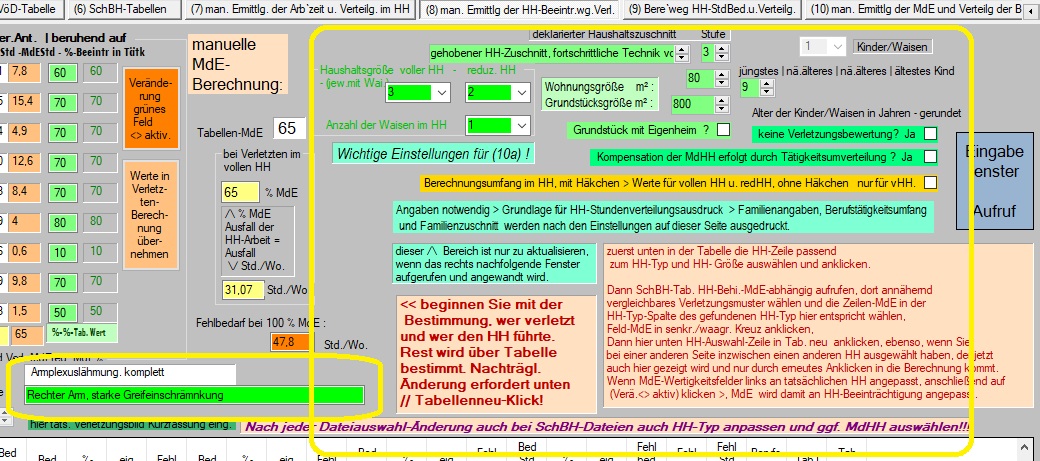Viewport: 1040px width, 461px height.
Task: Click green field 70 in the 9,8 row
Action: click(x=62, y=282)
